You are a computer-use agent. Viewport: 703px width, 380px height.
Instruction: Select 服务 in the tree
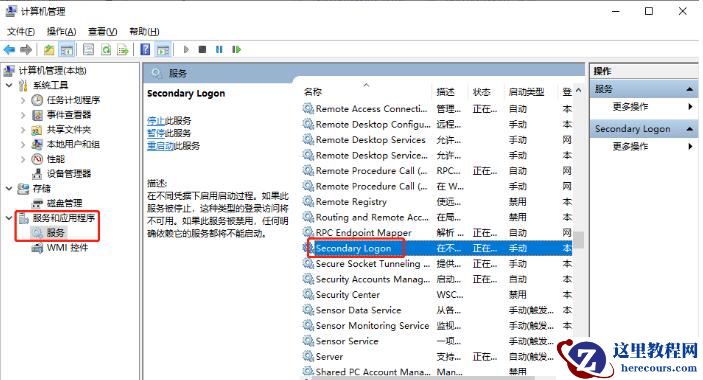[56, 232]
